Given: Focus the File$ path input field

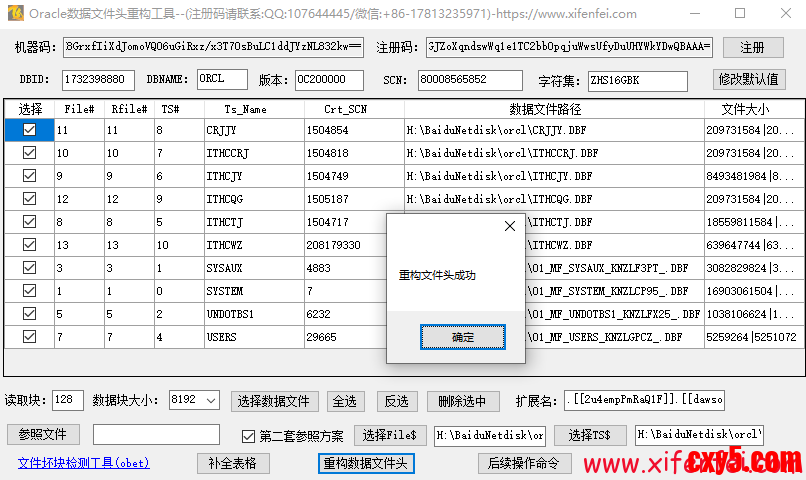Looking at the screenshot, I should (x=490, y=436).
